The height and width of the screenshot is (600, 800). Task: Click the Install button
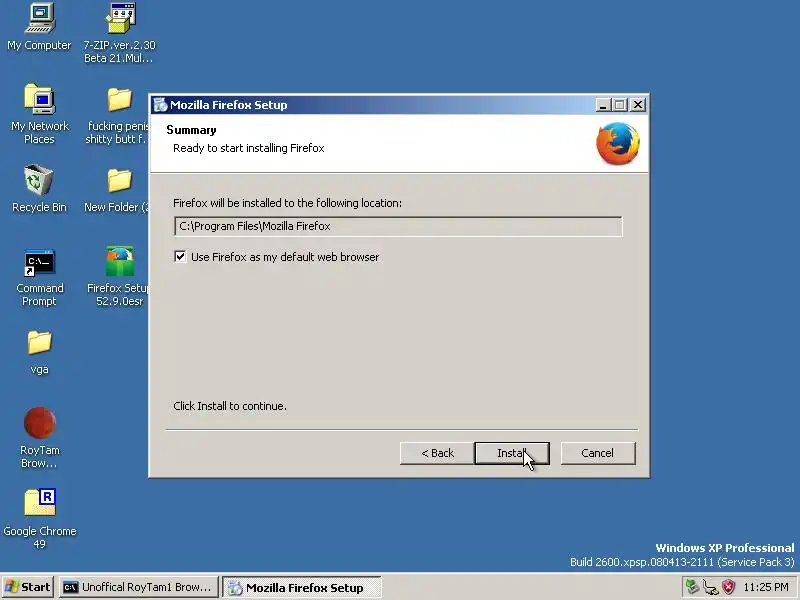pyautogui.click(x=512, y=453)
